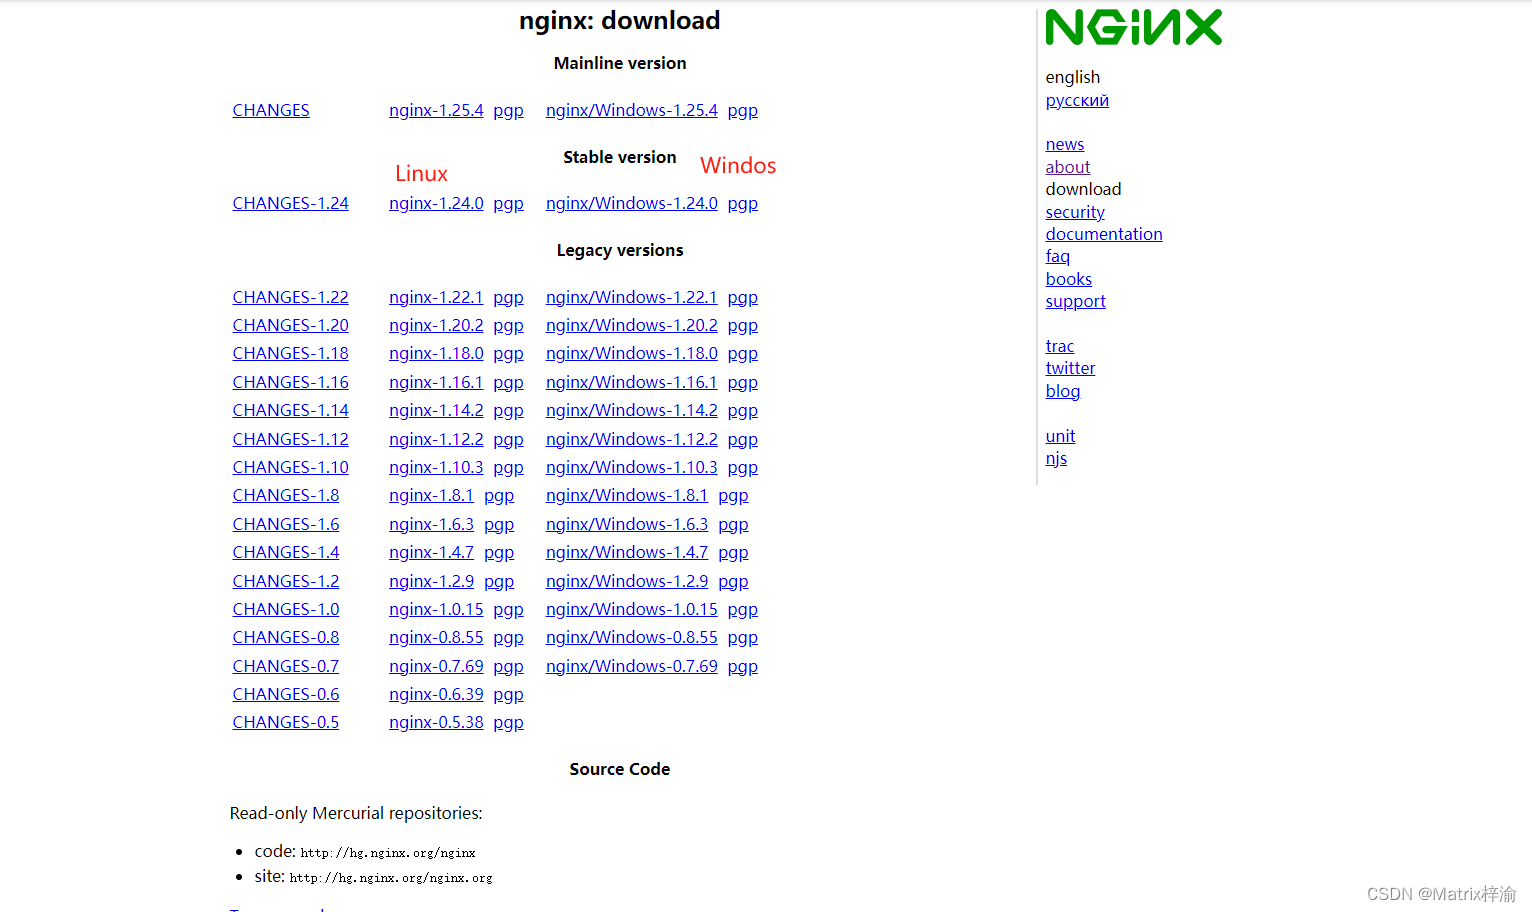Viewport: 1532px width, 912px height.
Task: Open the mainline CHANGES link
Action: tap(271, 110)
